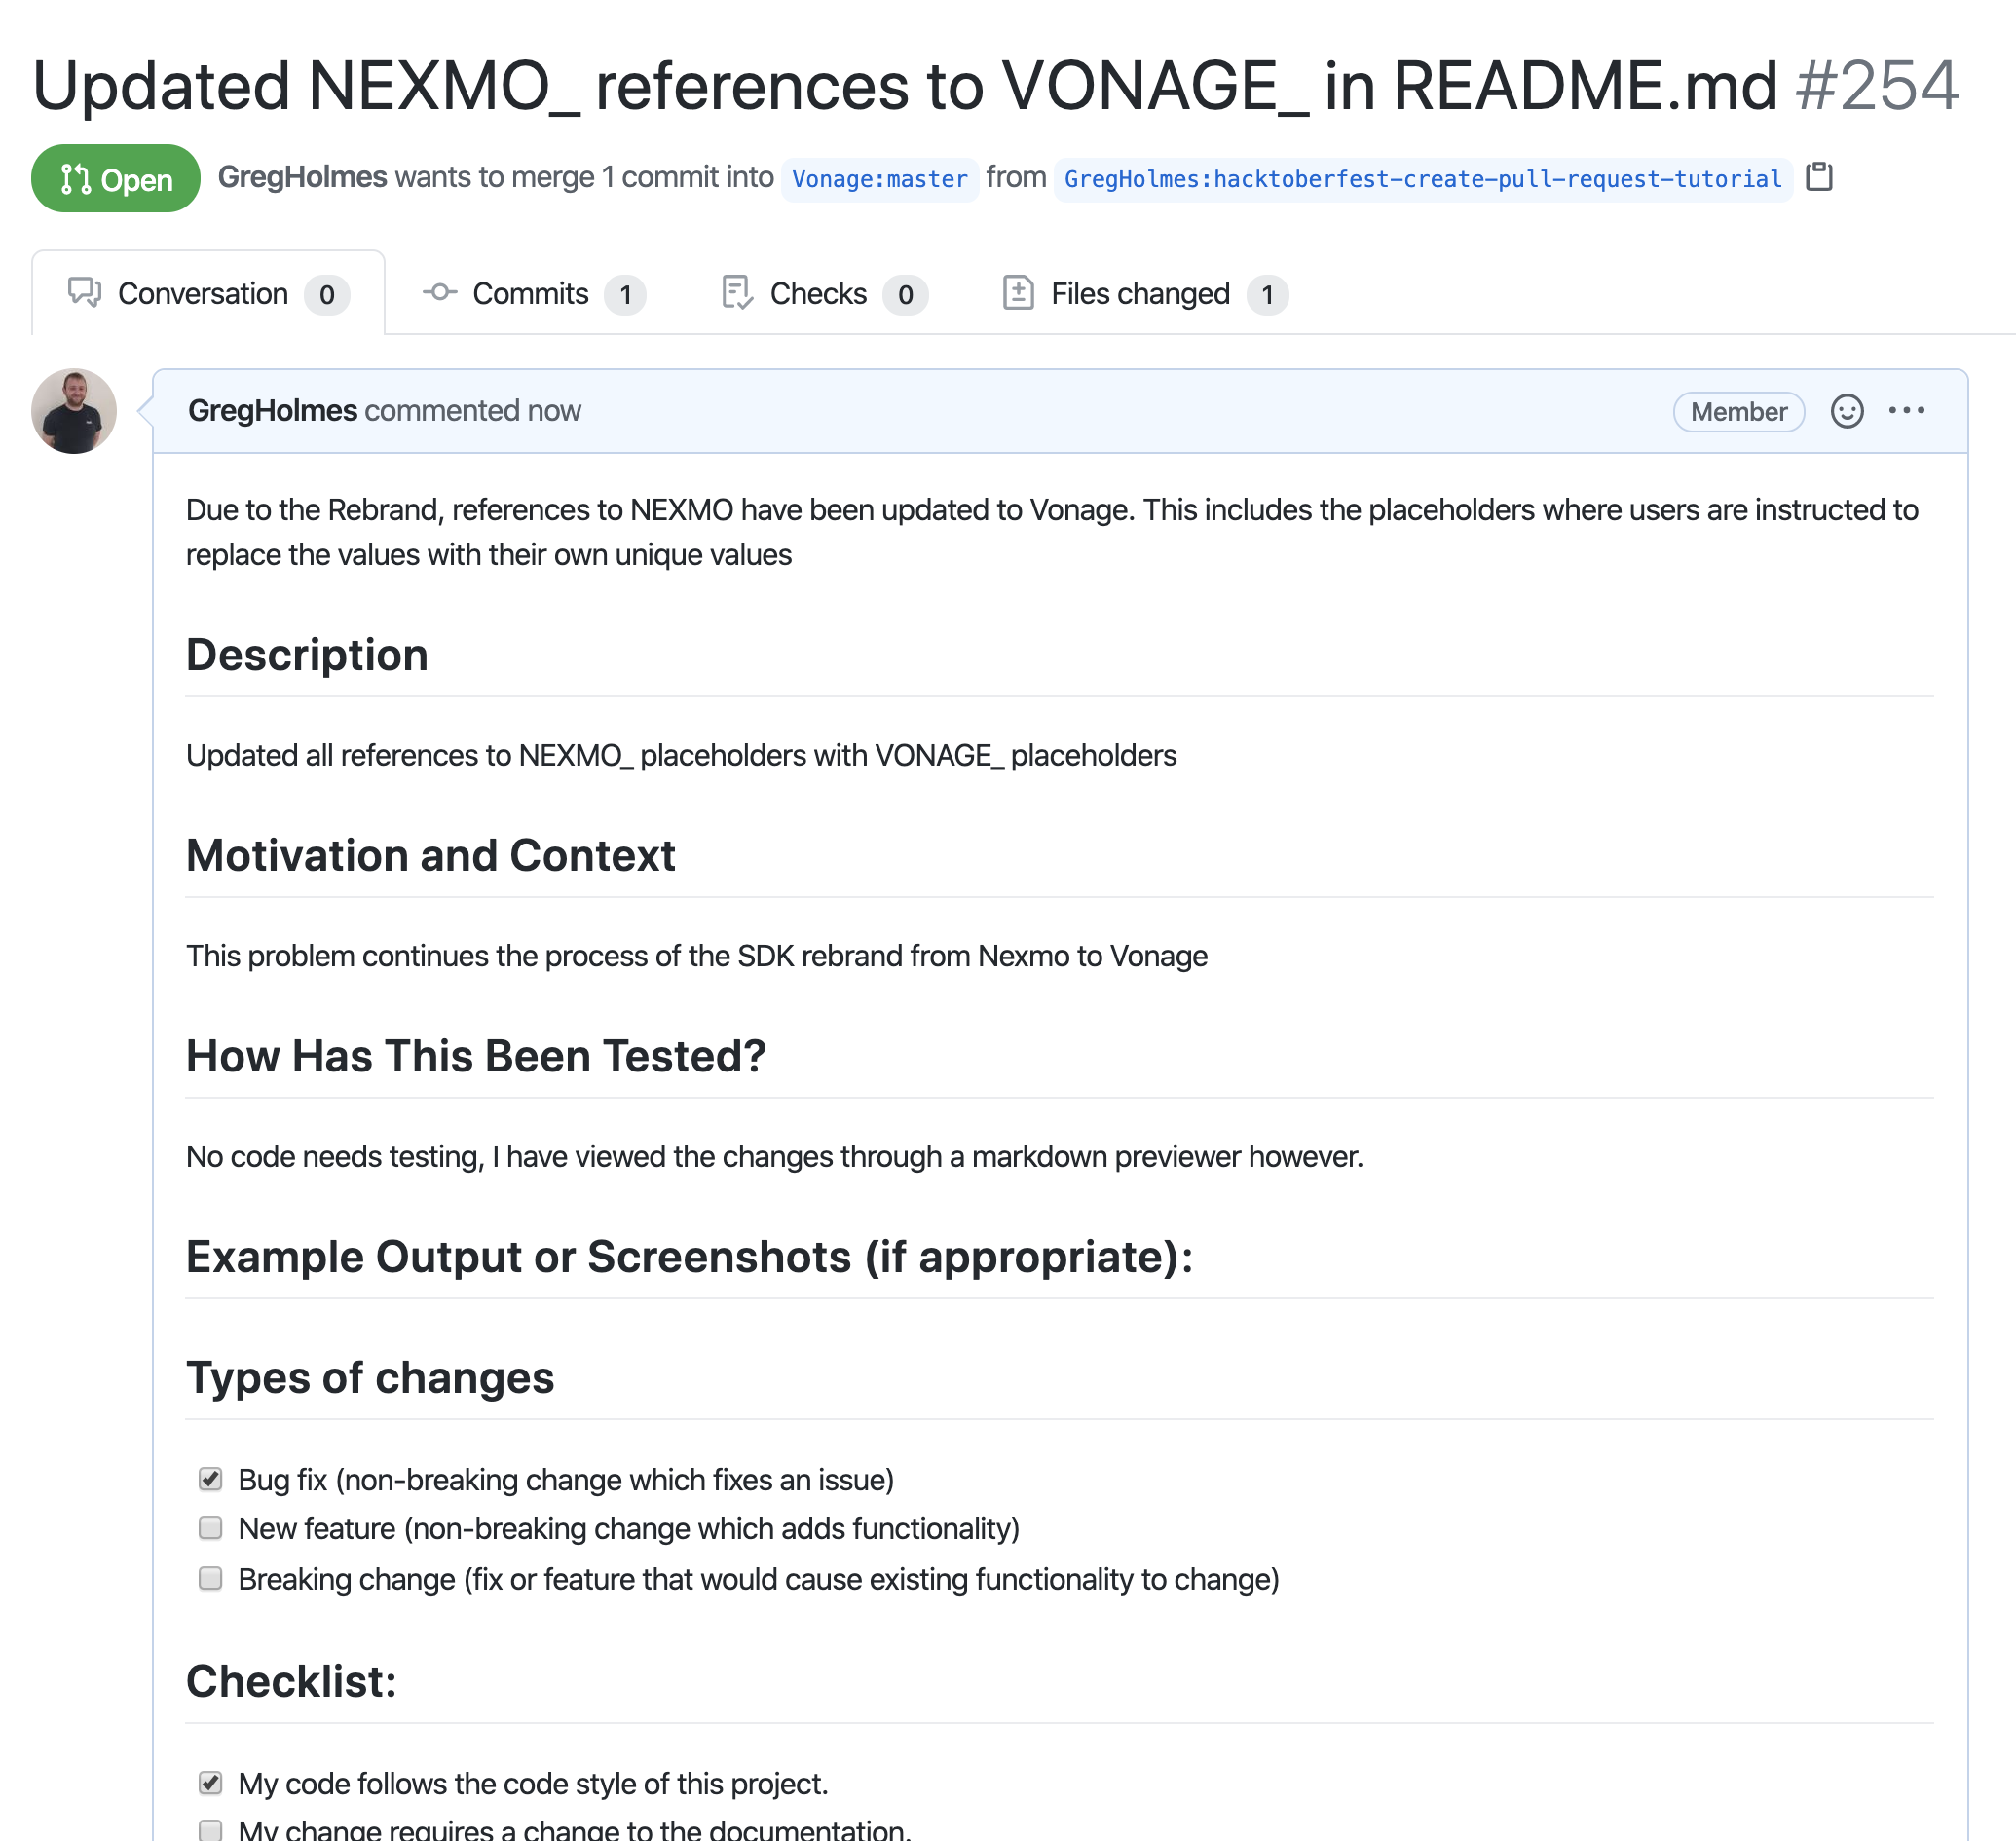Click the 'Example Output or Screenshots' heading
The image size is (2016, 1841).
[690, 1258]
